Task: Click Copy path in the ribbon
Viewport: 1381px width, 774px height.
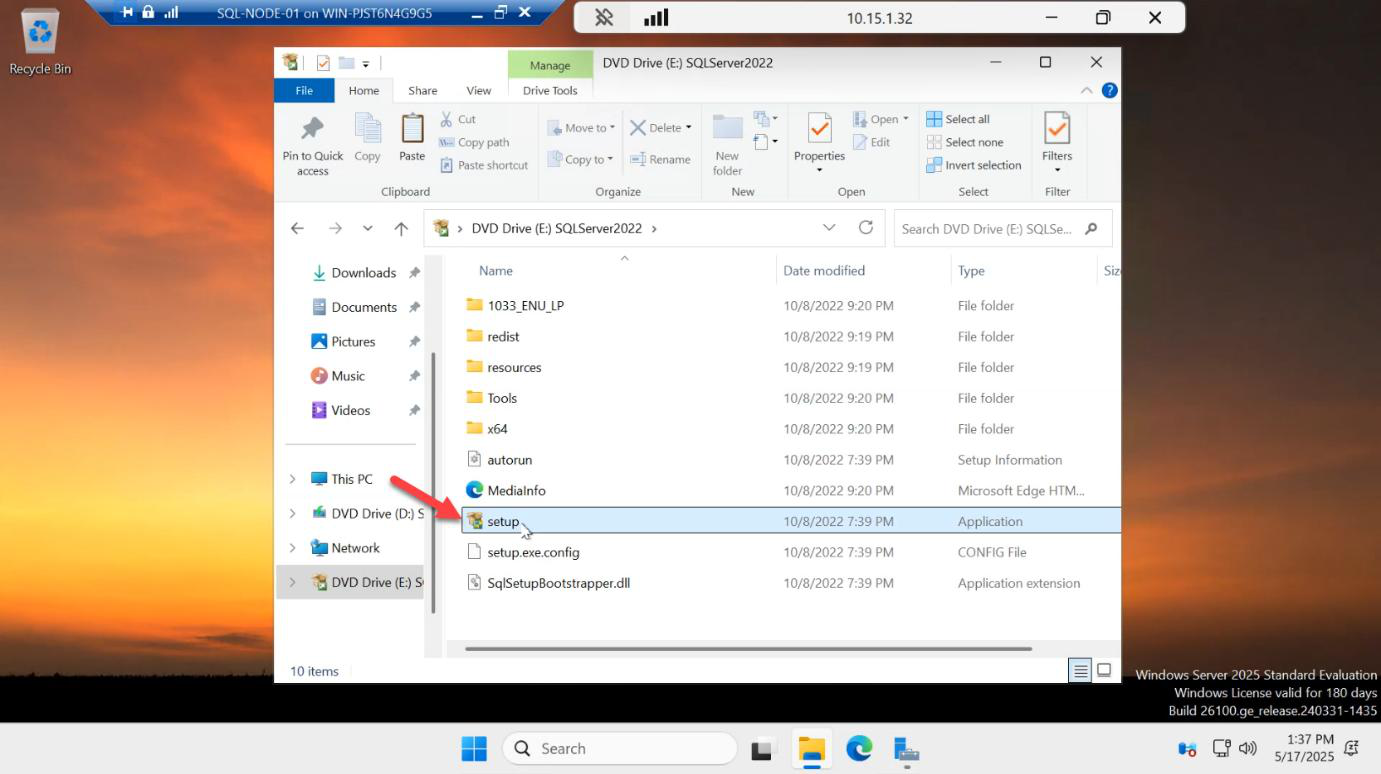Action: 475,142
